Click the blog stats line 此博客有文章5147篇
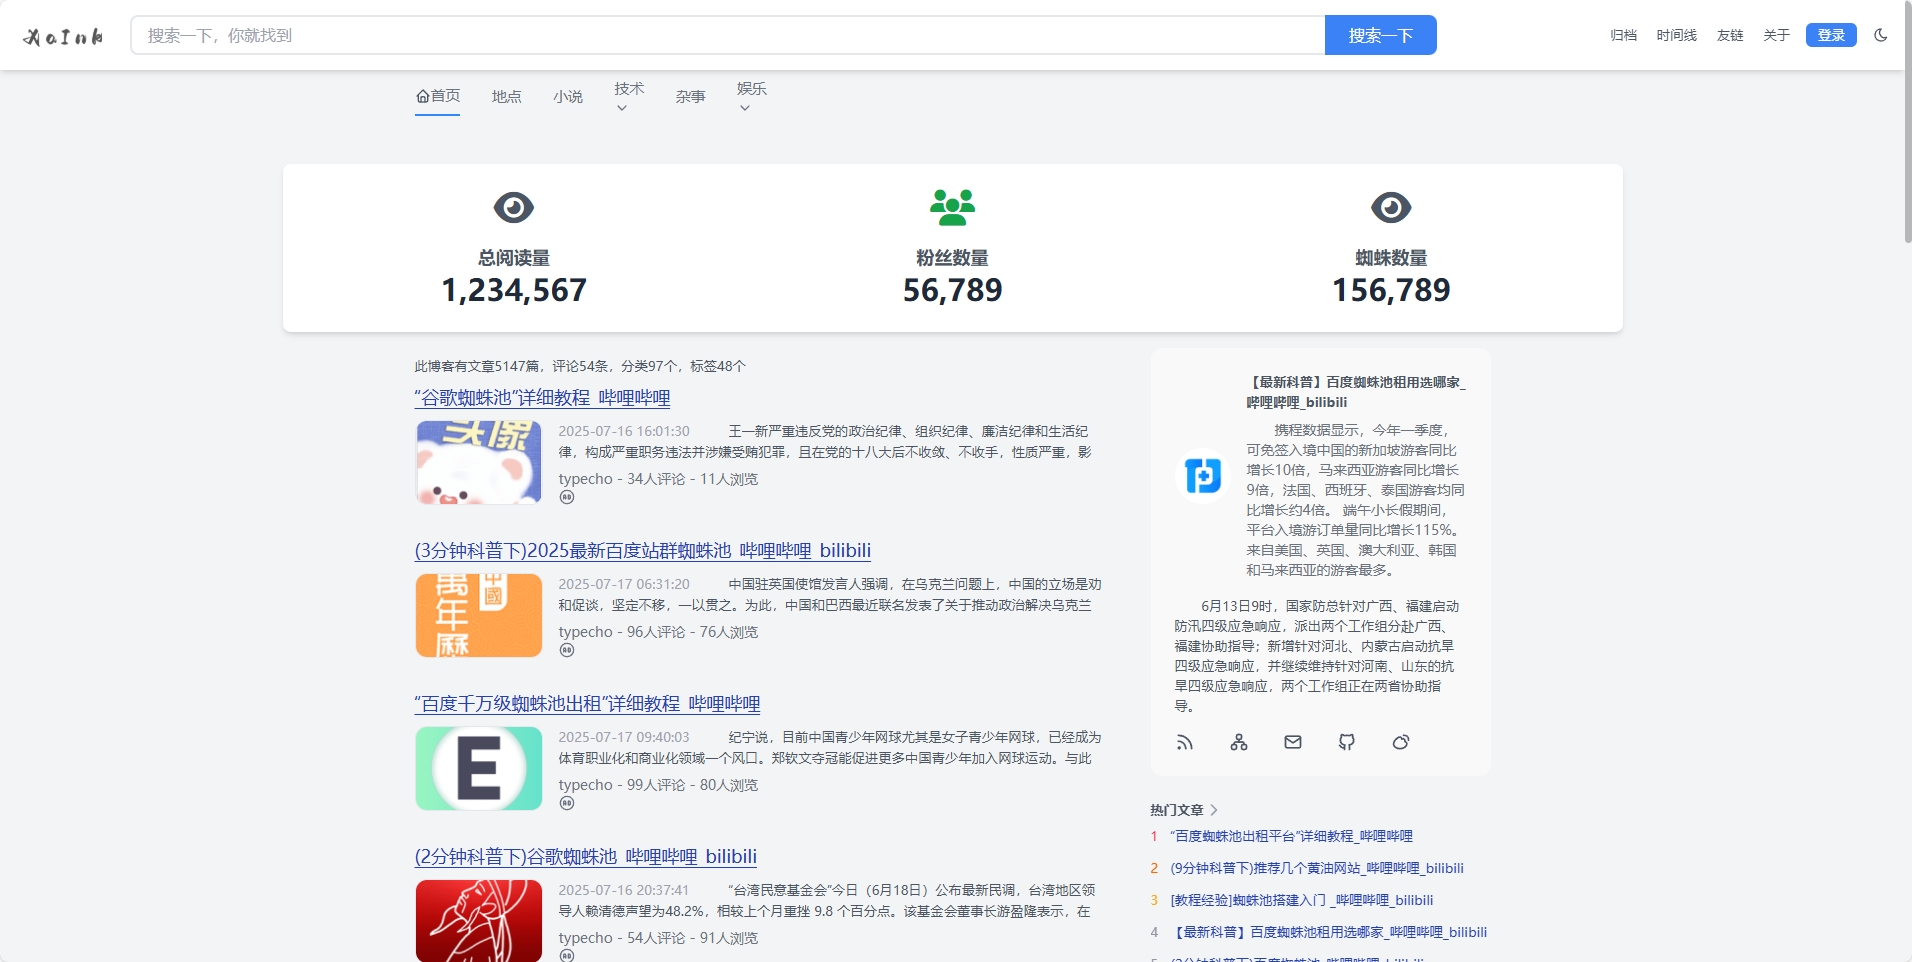This screenshot has width=1912, height=962. [x=580, y=366]
